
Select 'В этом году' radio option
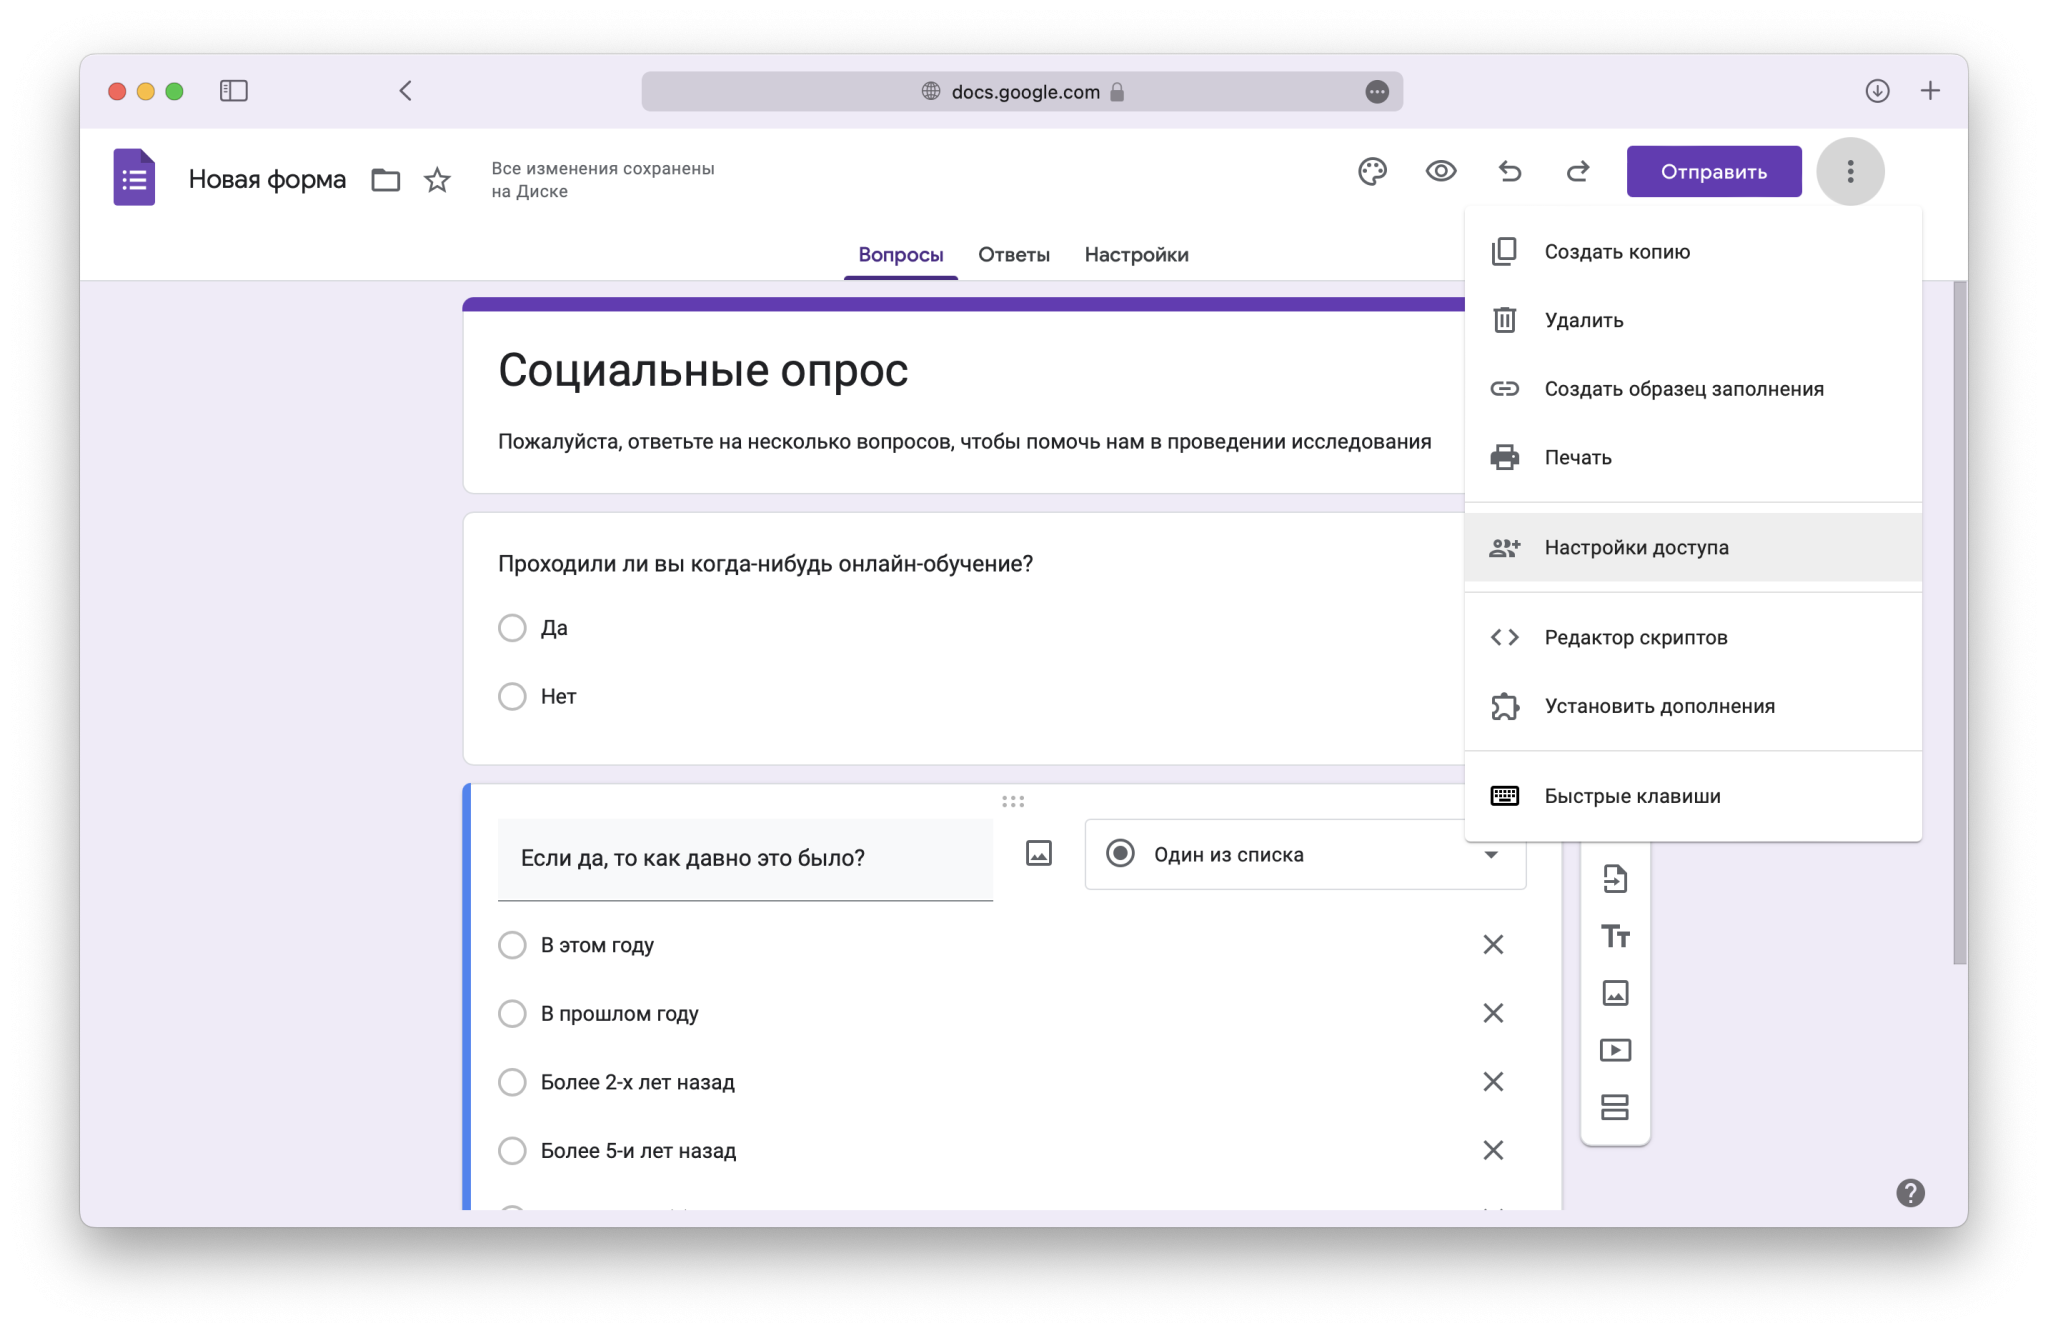[x=512, y=945]
